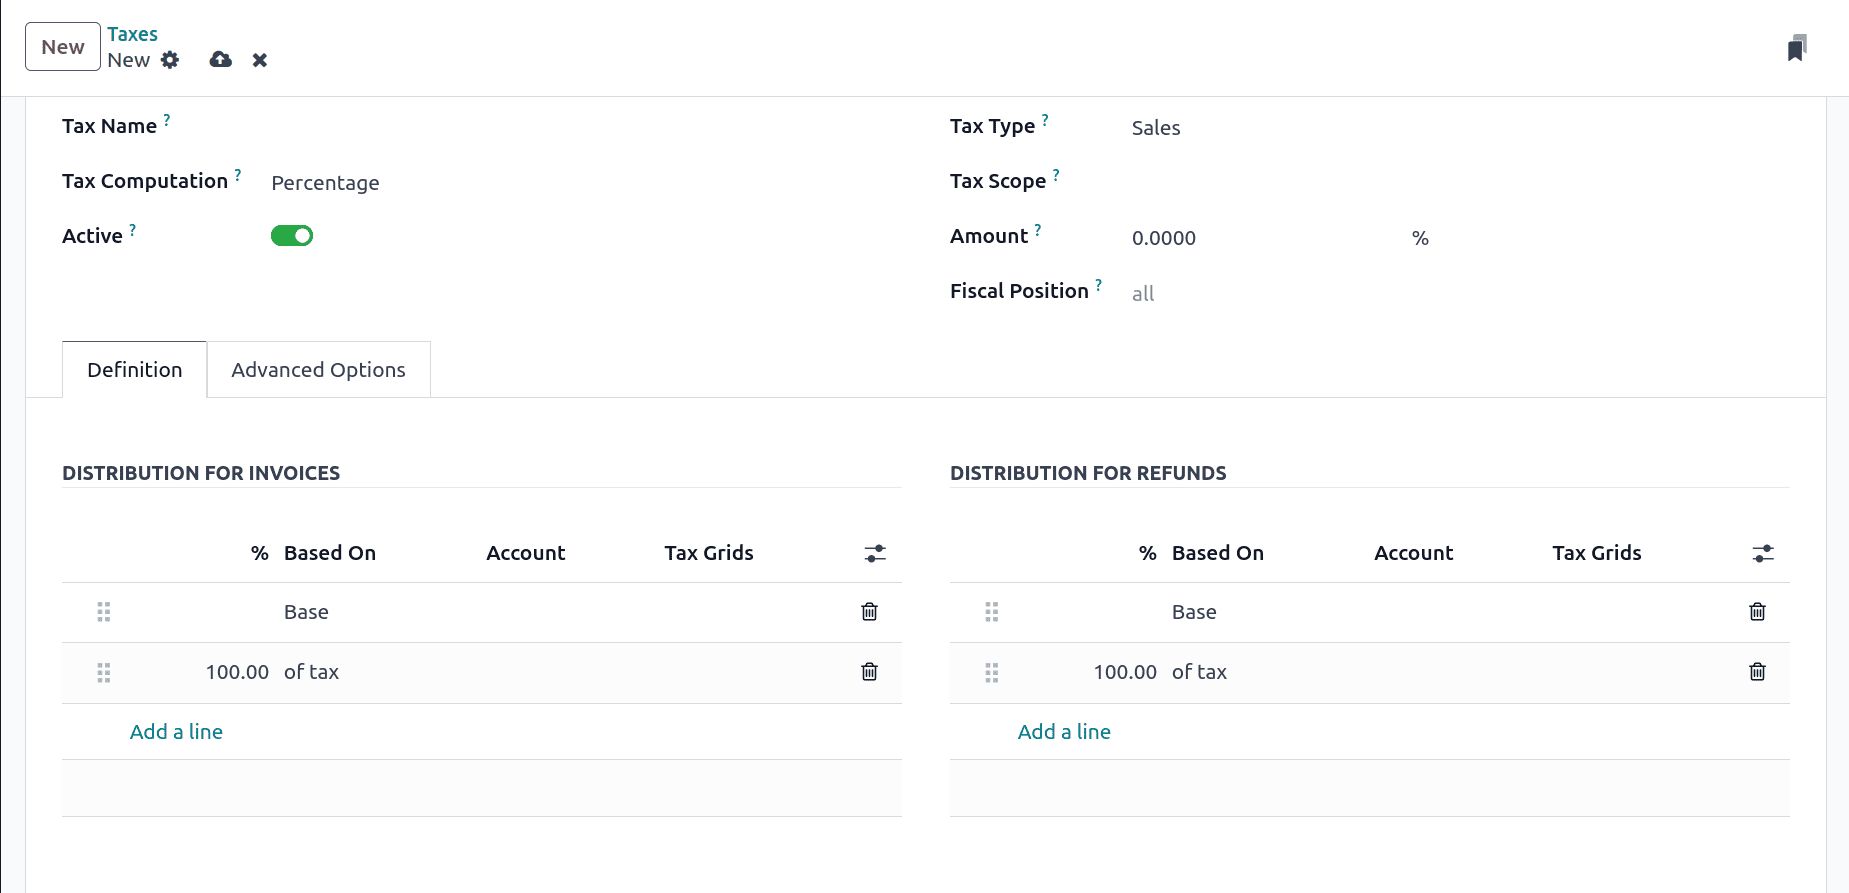This screenshot has height=893, width=1849.
Task: Show help tooltip for Tax Name
Action: click(x=167, y=119)
